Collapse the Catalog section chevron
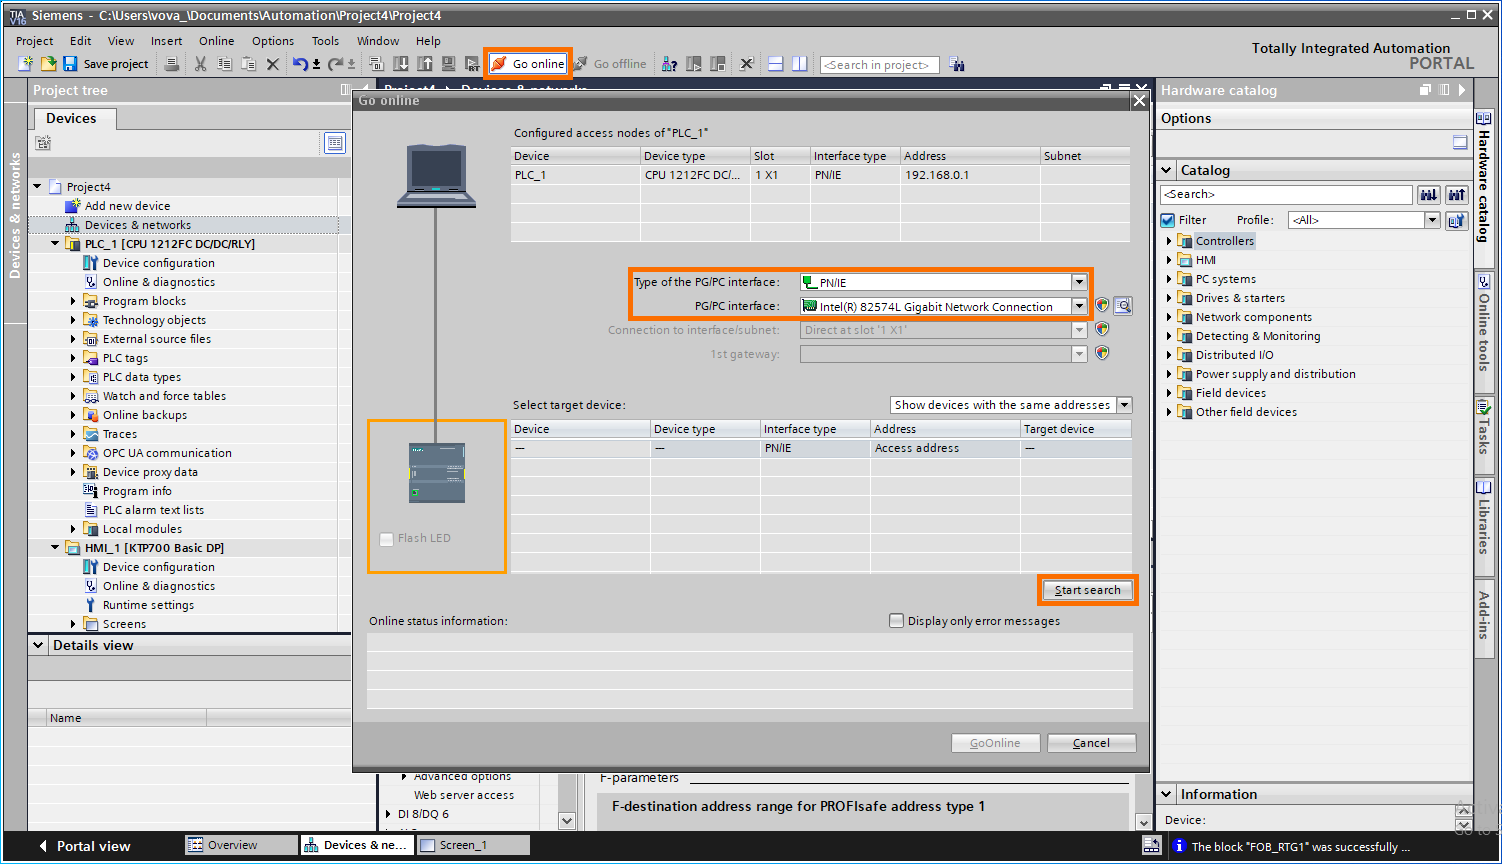This screenshot has height=864, width=1502. point(1166,170)
